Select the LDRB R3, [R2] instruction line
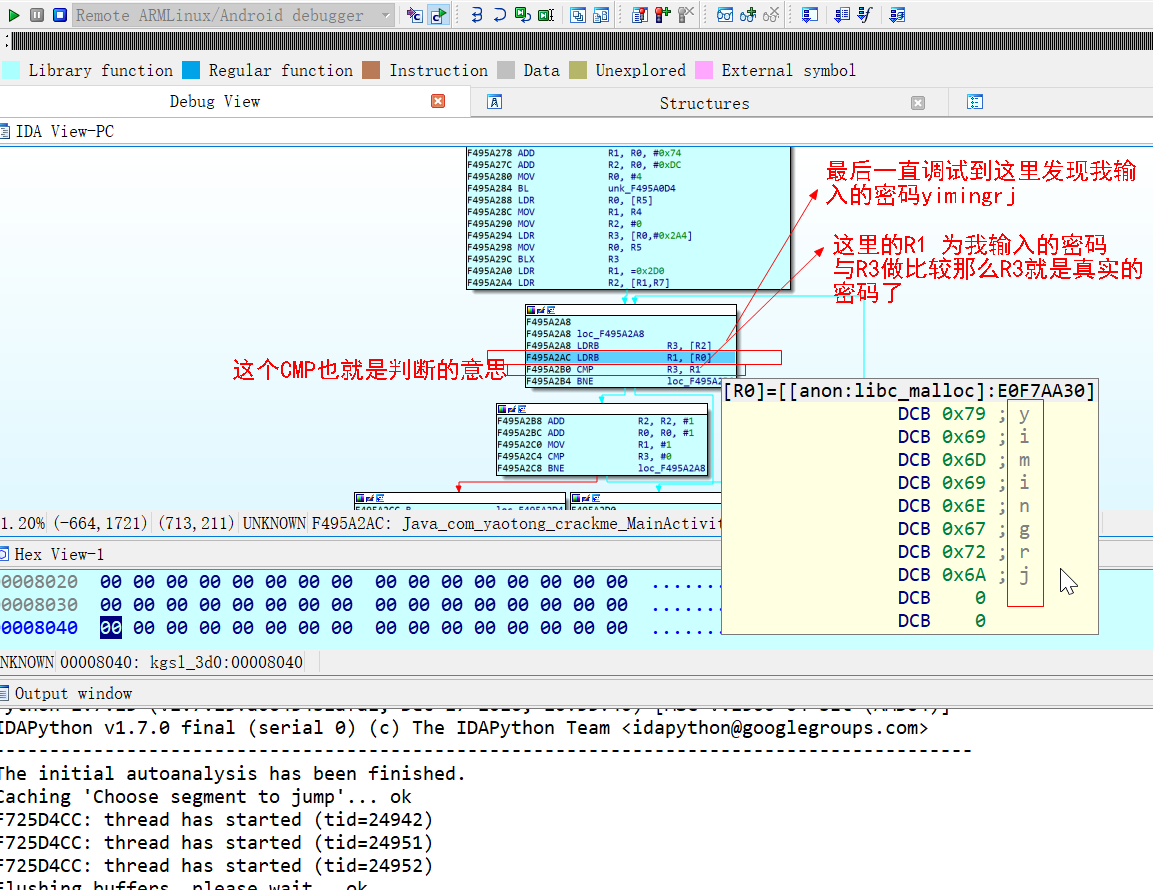 [630, 346]
